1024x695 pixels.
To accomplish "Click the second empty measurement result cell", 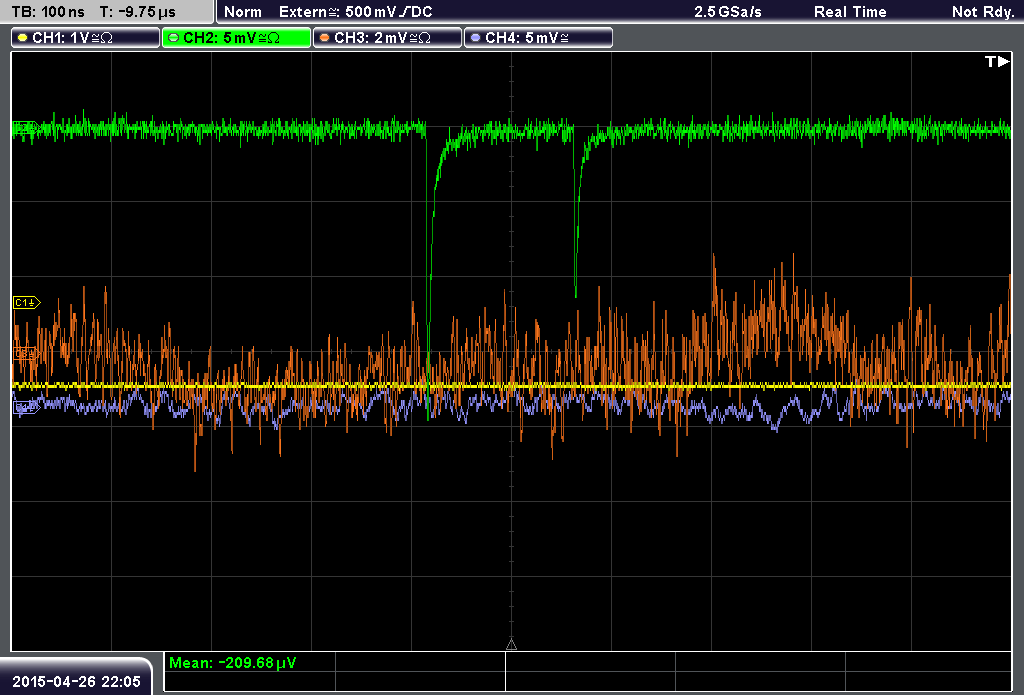I will pos(590,662).
